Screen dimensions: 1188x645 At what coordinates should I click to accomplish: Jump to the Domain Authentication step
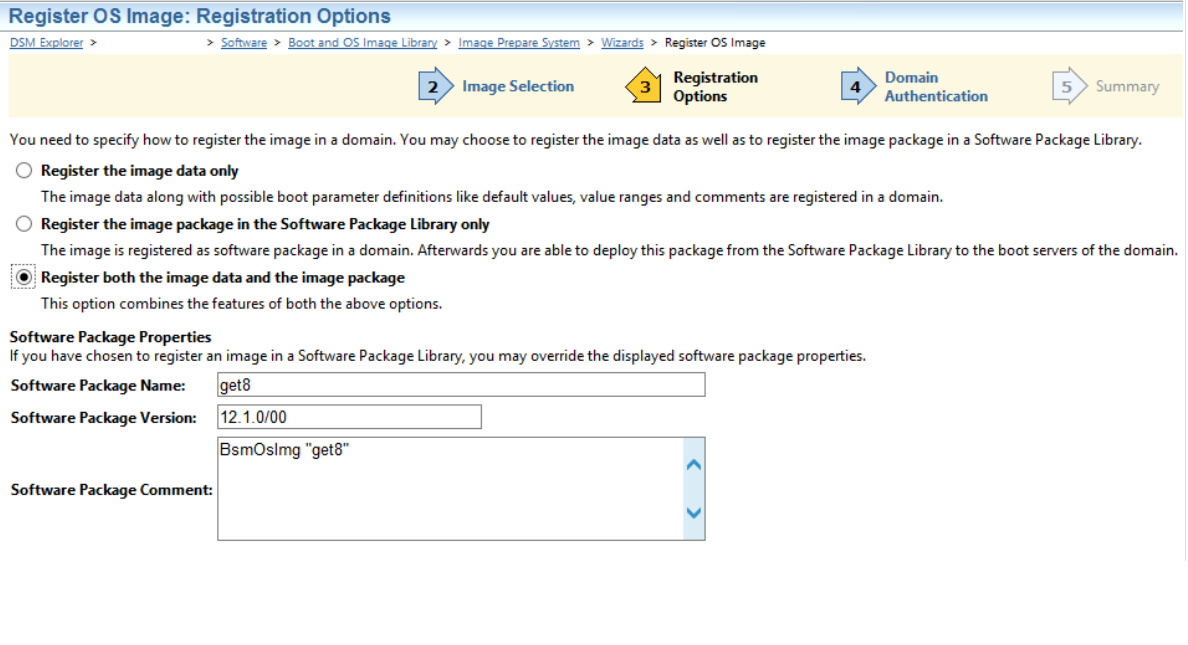[x=936, y=87]
